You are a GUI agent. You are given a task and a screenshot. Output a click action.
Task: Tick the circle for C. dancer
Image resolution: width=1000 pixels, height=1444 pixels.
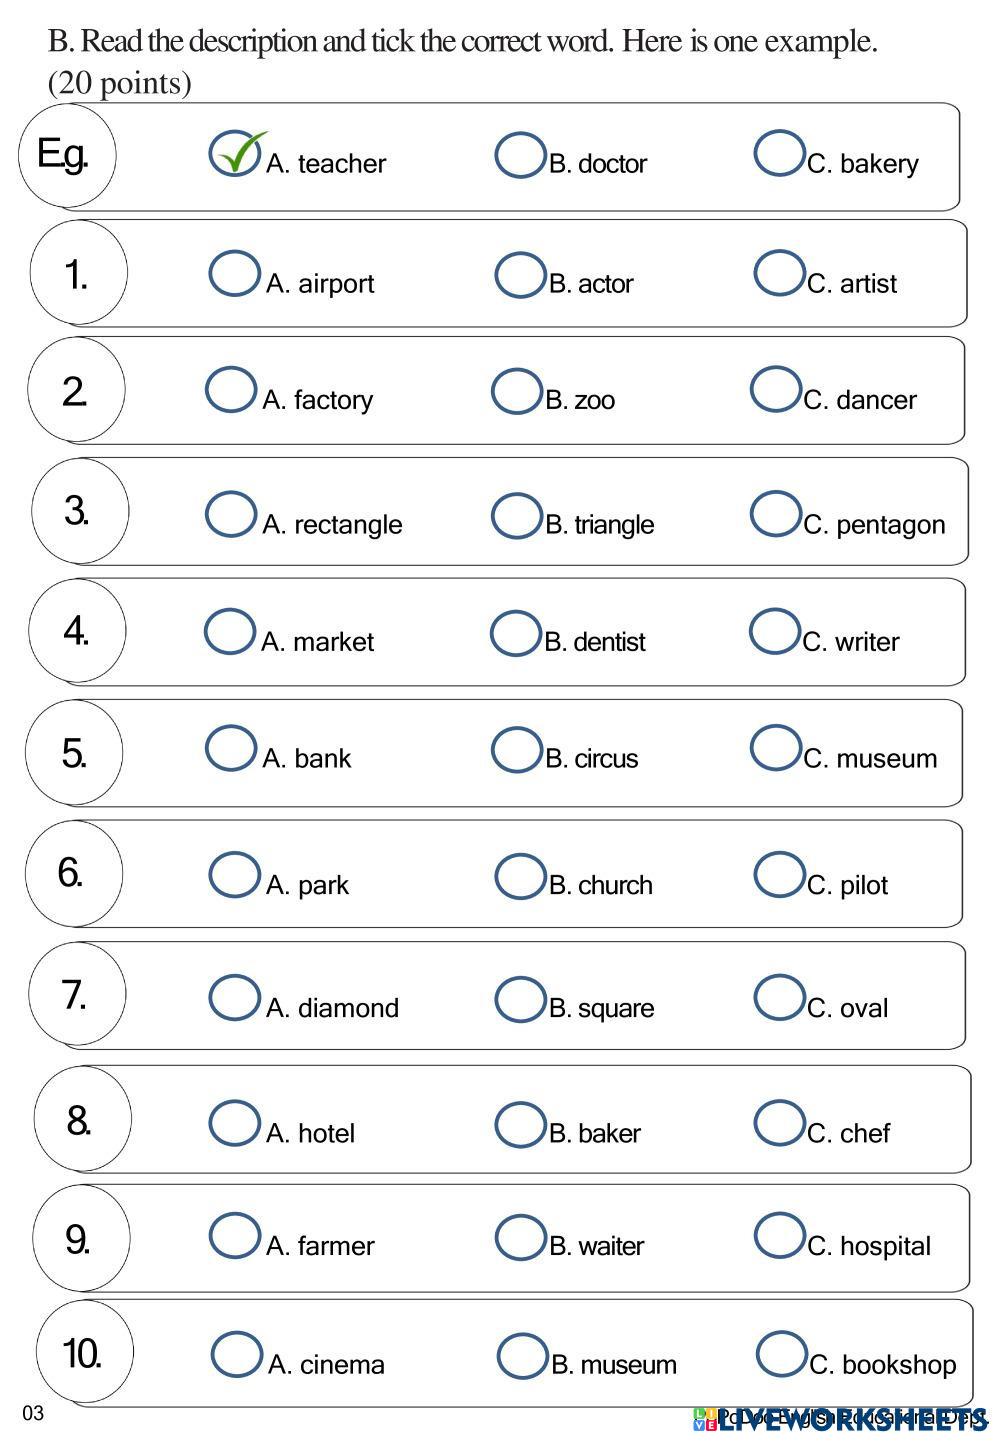pos(775,389)
